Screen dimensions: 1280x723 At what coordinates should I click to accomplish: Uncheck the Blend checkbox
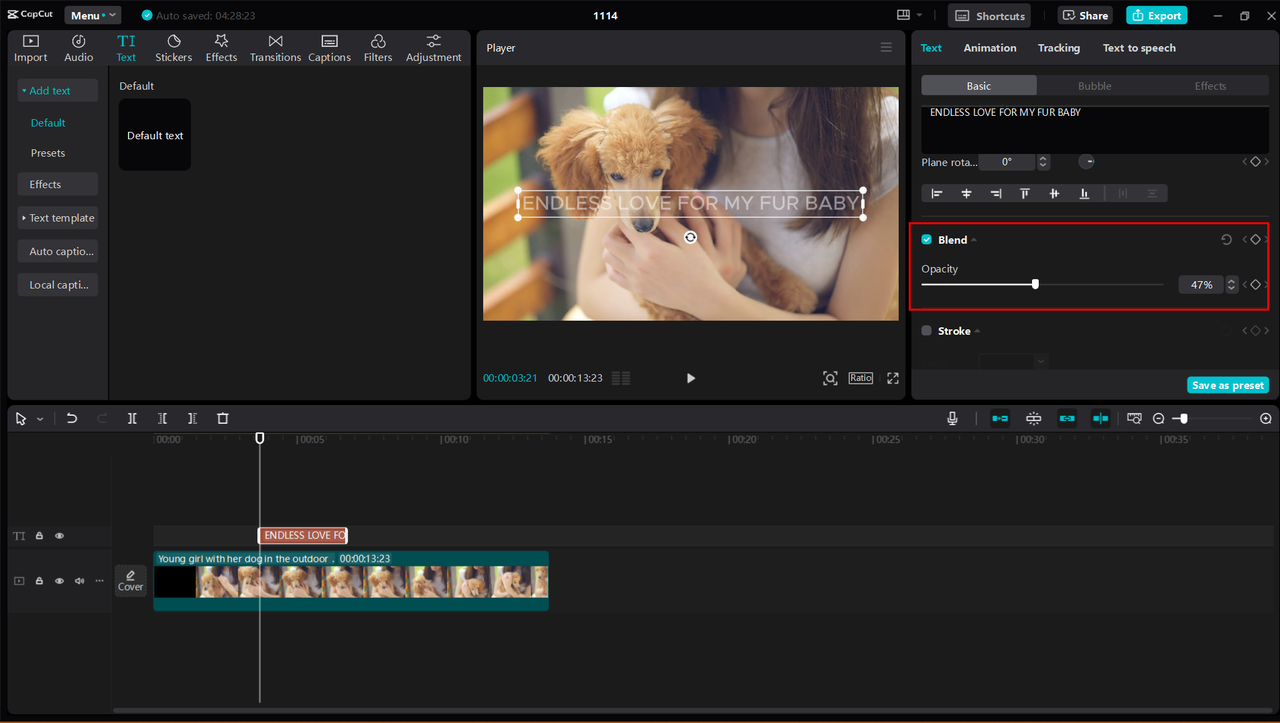[926, 240]
